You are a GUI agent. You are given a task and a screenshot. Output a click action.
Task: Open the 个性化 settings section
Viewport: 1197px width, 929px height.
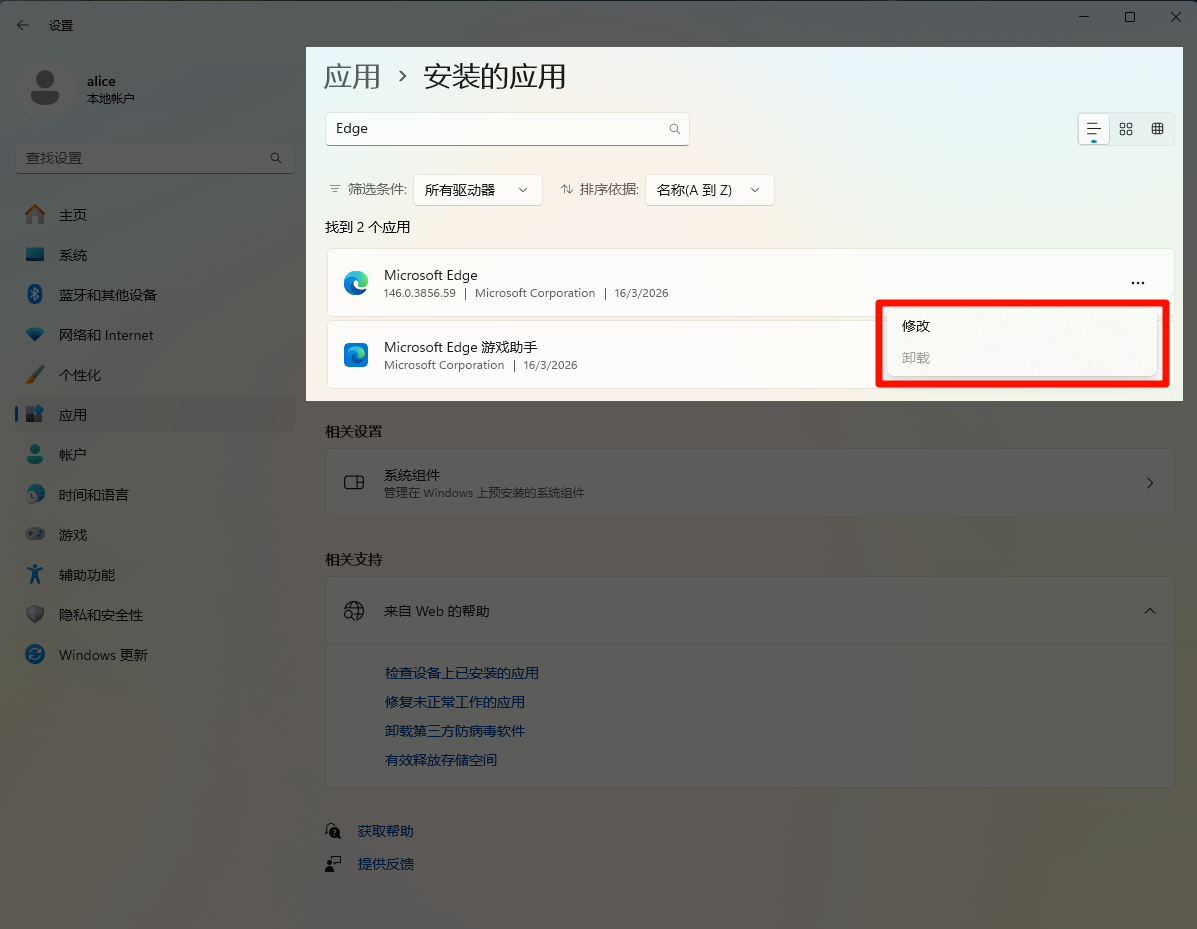tap(155, 375)
